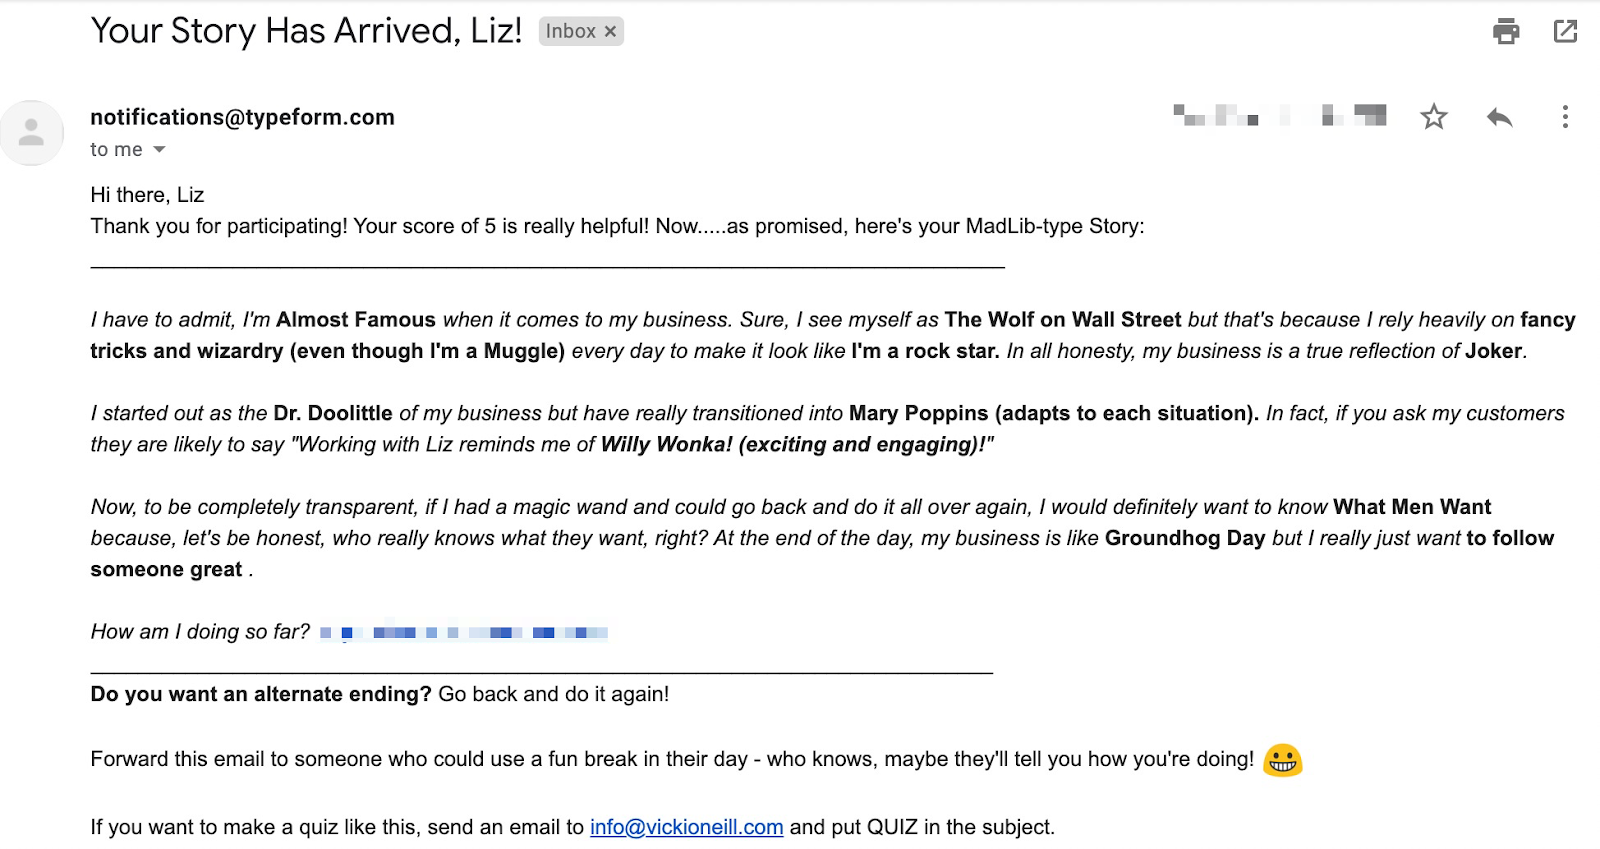Click the 'Do you want an alternate ending?' text
The image size is (1600, 849).
[x=261, y=694]
